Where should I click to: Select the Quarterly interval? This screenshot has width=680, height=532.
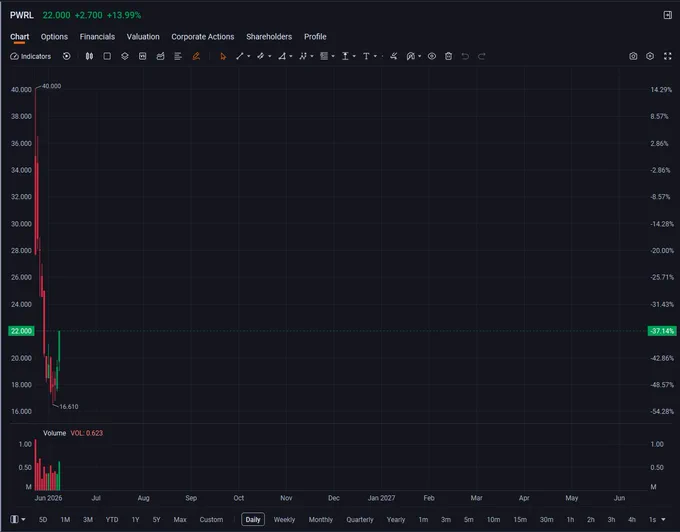tap(360, 519)
